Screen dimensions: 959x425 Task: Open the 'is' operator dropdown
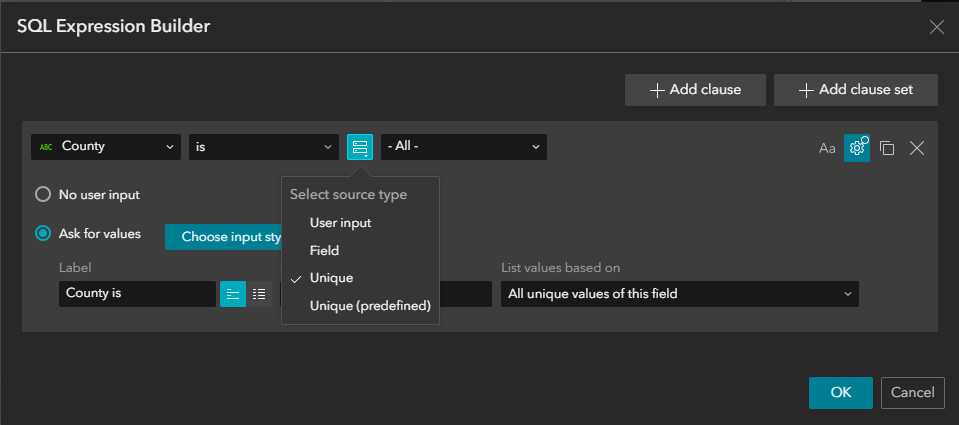click(x=264, y=147)
